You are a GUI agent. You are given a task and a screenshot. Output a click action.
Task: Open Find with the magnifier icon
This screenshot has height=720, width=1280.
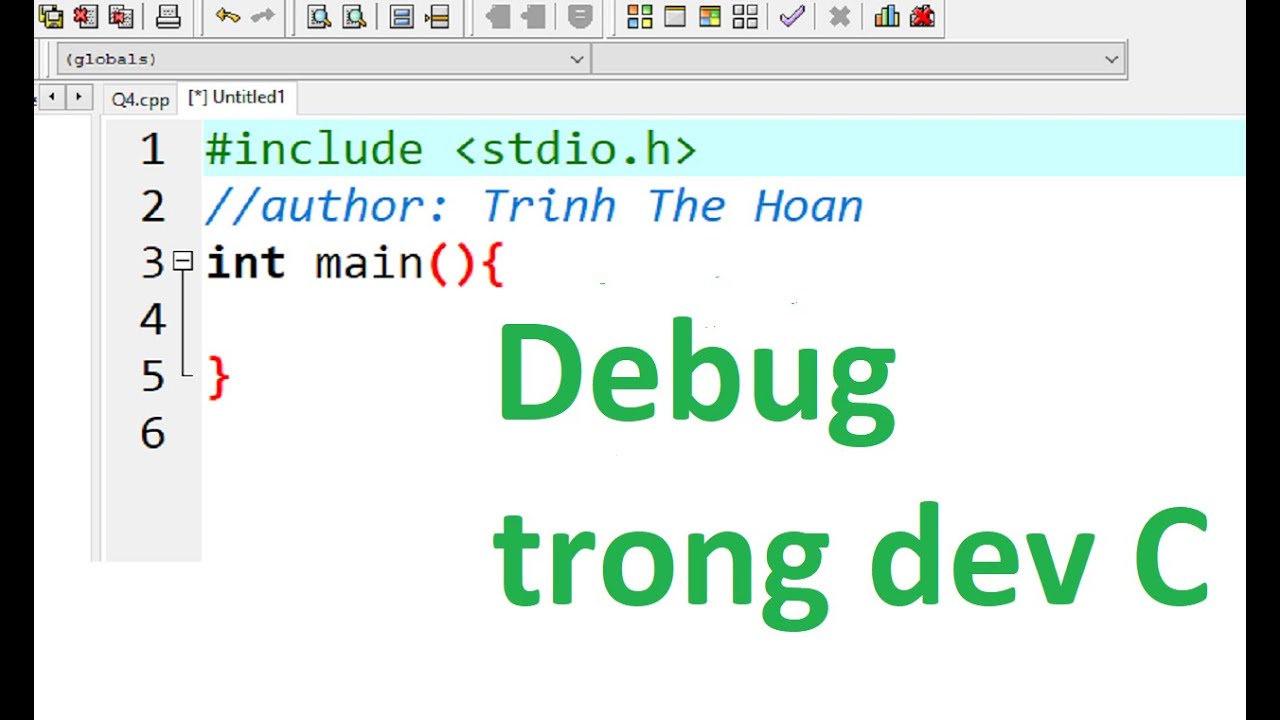pos(319,16)
